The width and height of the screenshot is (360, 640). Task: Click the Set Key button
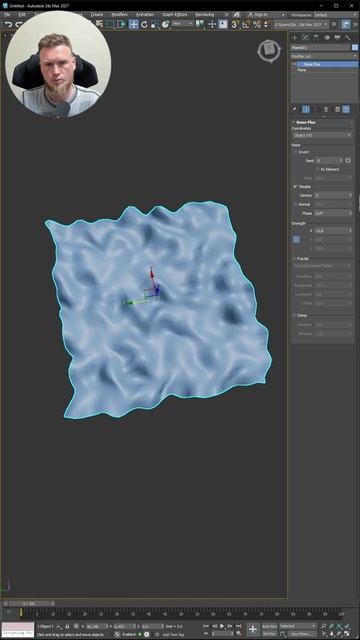coord(269,633)
